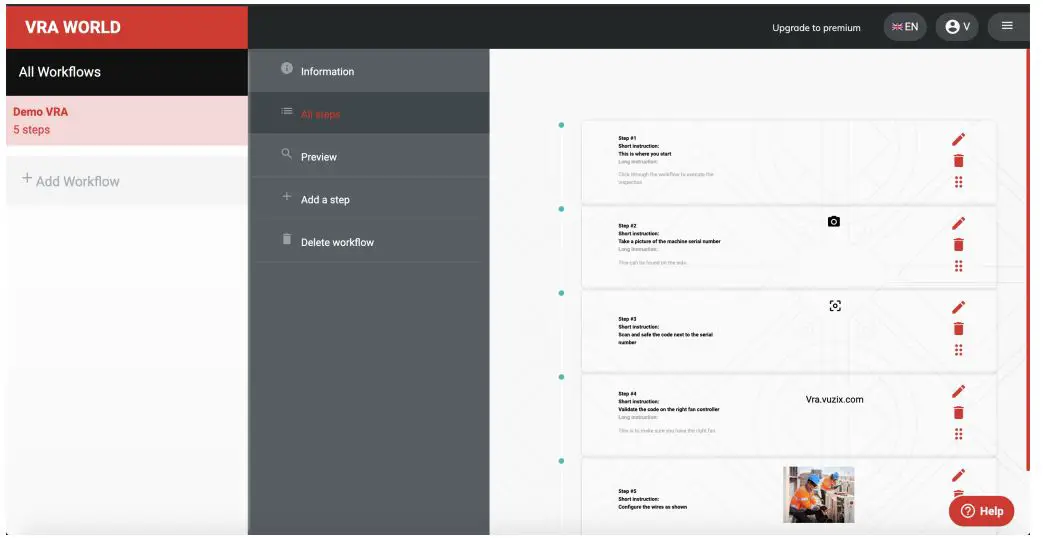Image resolution: width=1043 pixels, height=538 pixels.
Task: Edit Step #3 with pencil icon
Action: pos(958,307)
